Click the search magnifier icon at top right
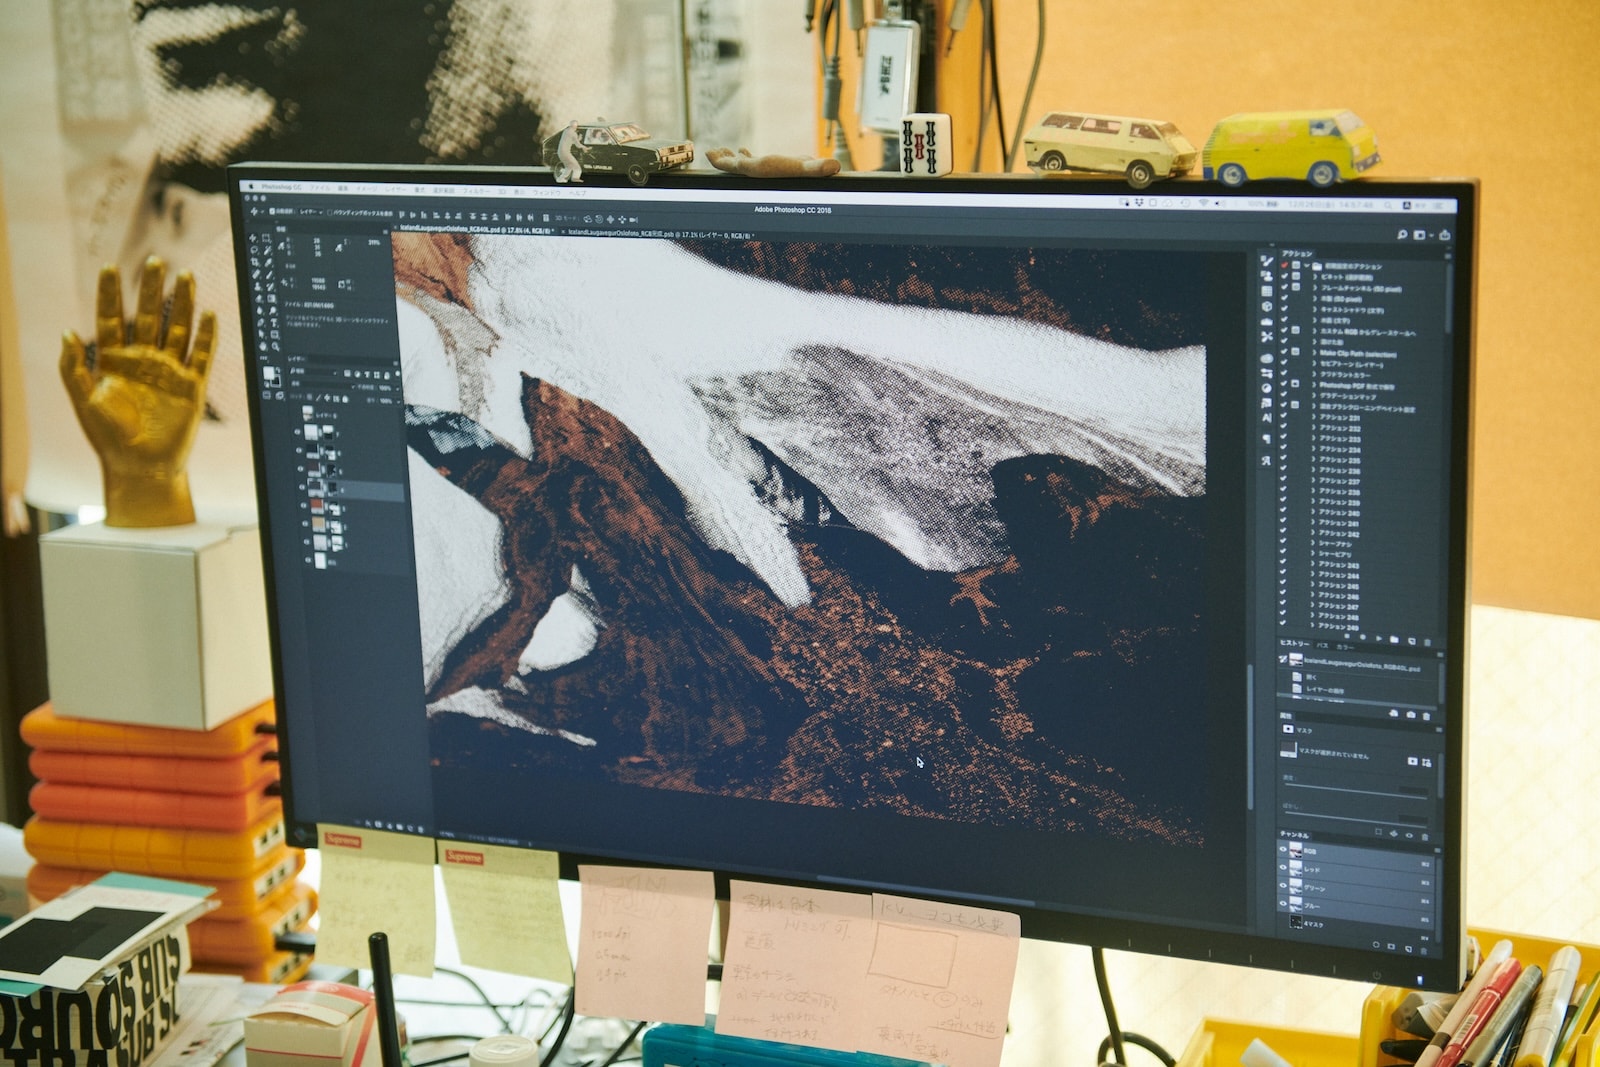Viewport: 1600px width, 1067px height. [1402, 234]
